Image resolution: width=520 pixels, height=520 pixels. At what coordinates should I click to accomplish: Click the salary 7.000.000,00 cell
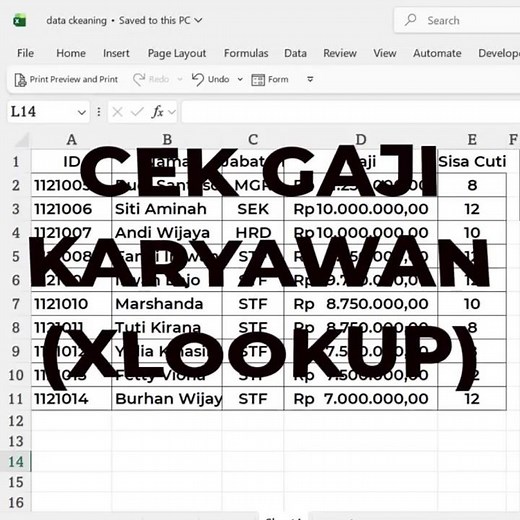(361, 399)
